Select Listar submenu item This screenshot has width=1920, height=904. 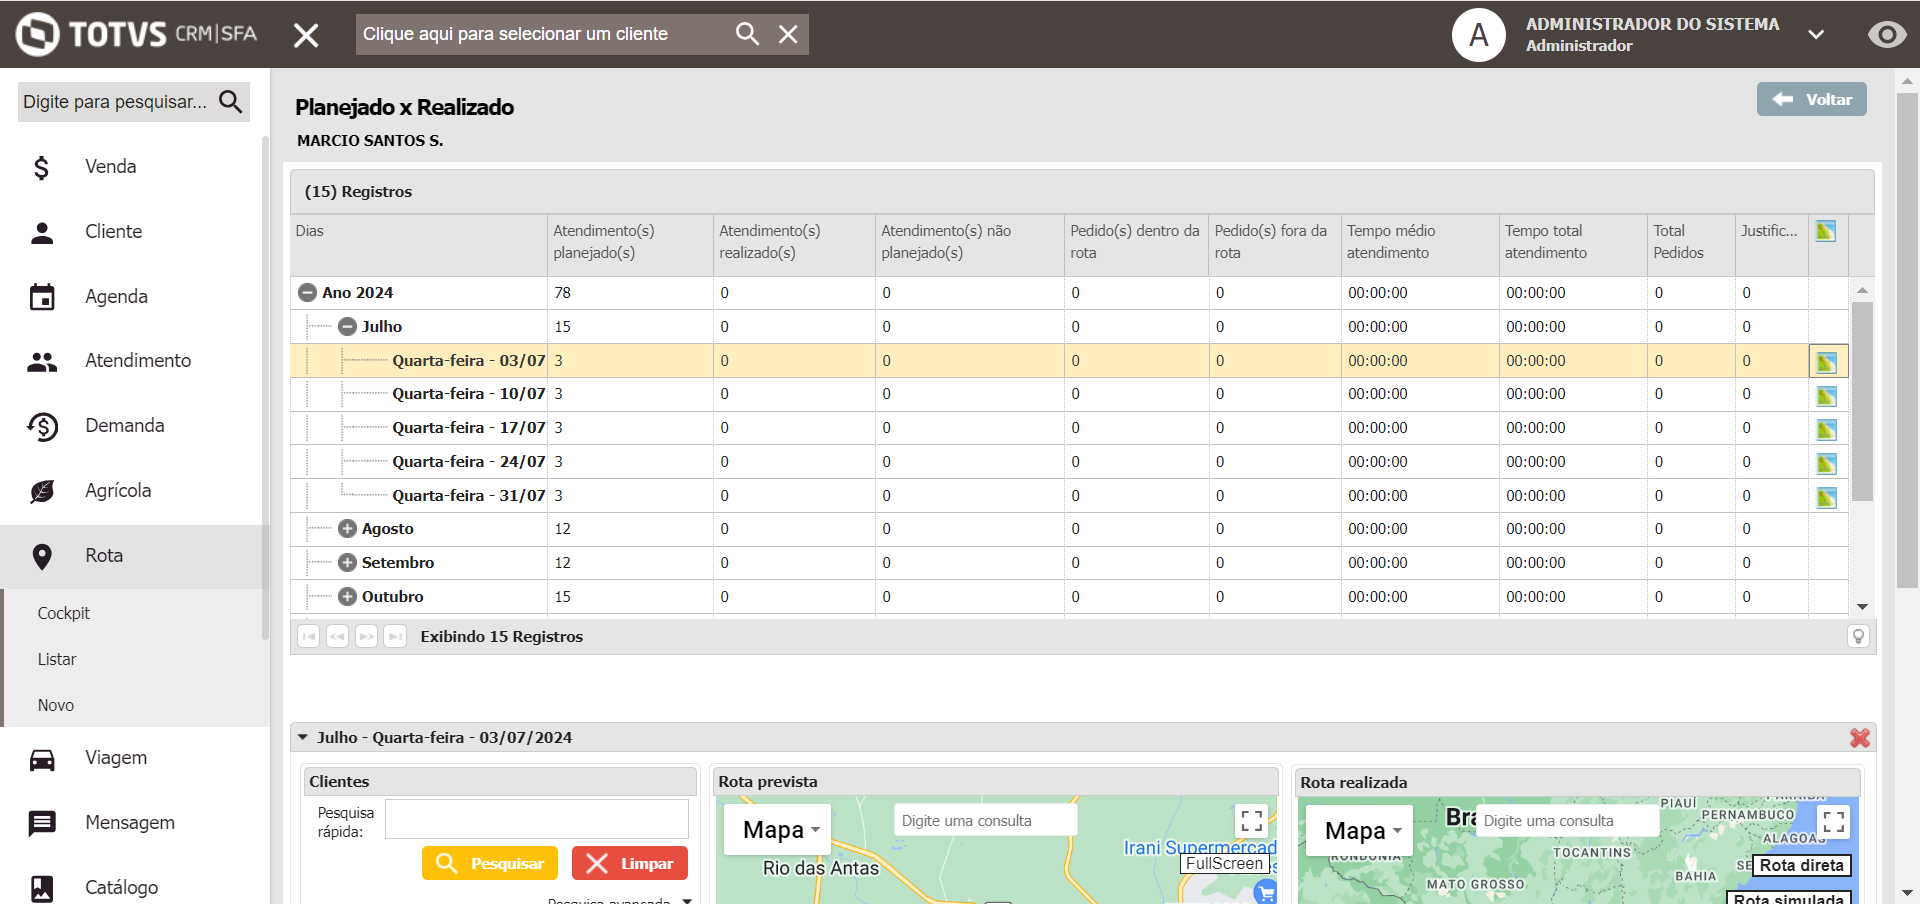coord(57,659)
